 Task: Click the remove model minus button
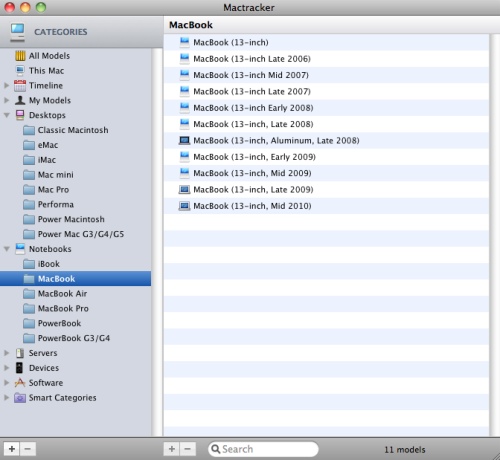tap(188, 449)
